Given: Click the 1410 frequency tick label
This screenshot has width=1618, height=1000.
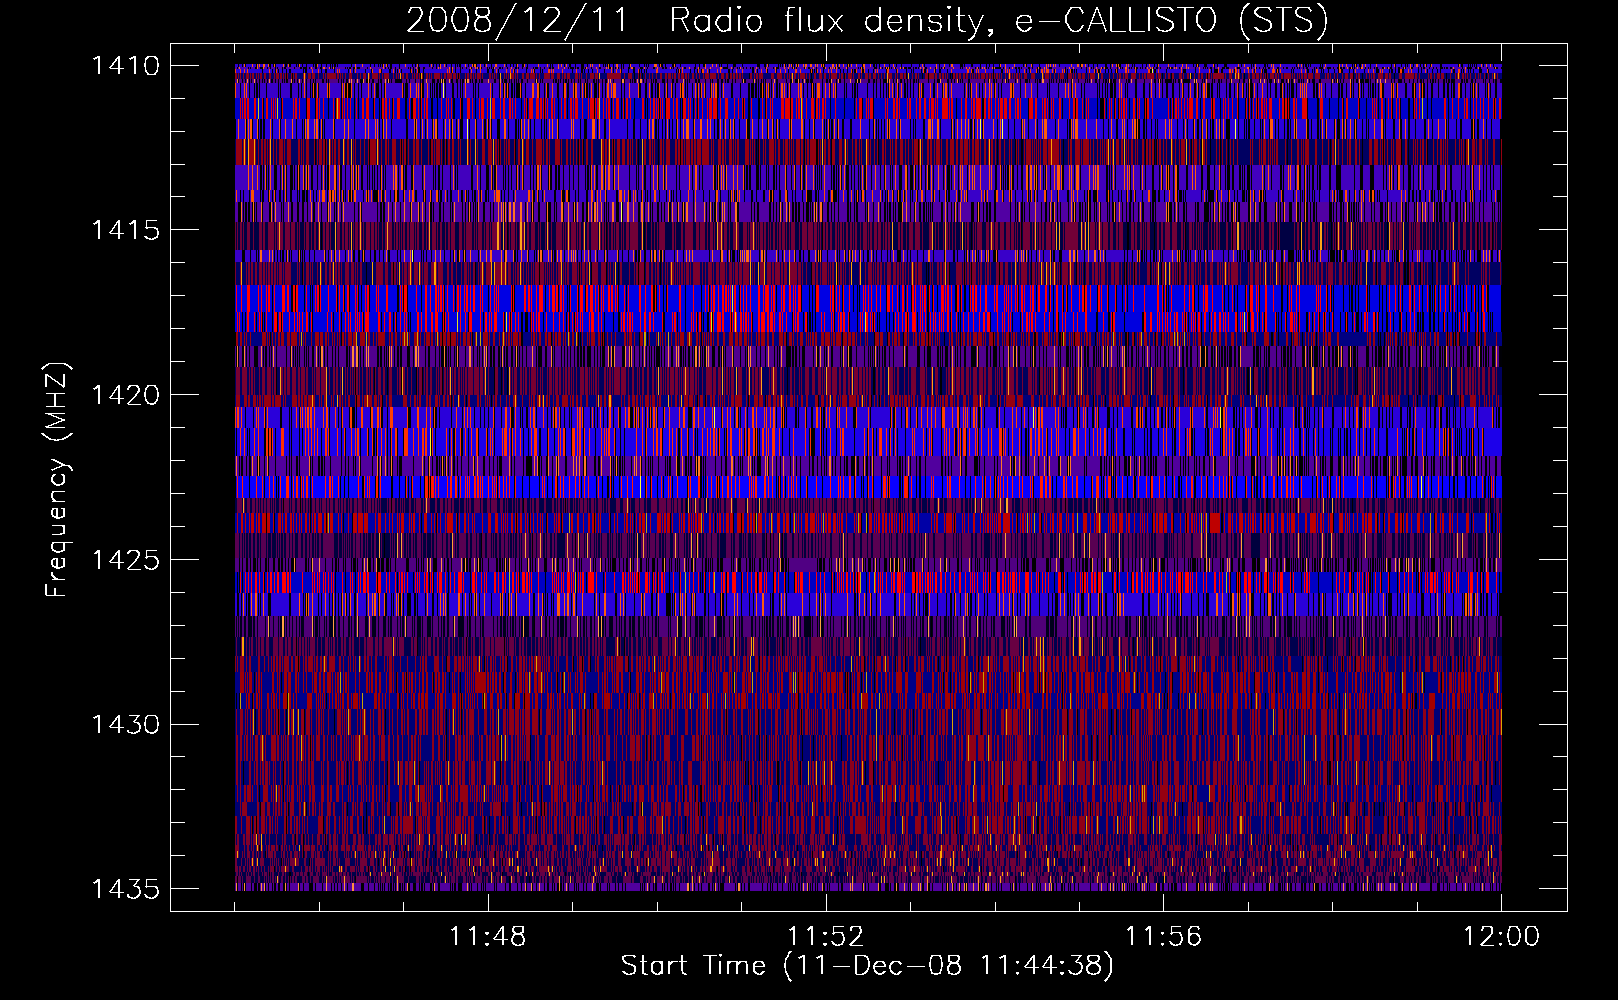Looking at the screenshot, I should [125, 66].
